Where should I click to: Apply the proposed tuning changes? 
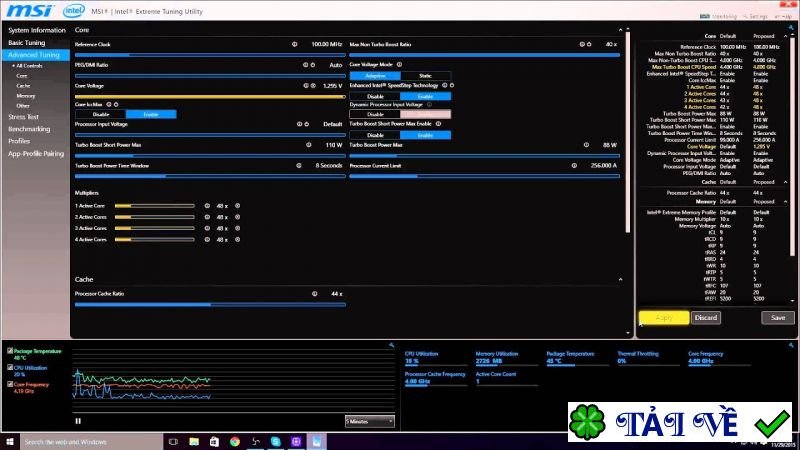click(664, 318)
